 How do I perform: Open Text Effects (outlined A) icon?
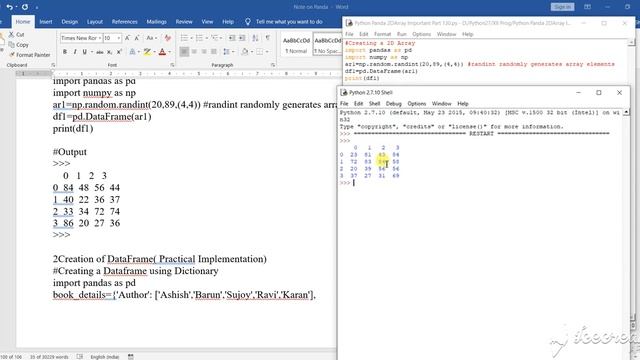(132, 52)
